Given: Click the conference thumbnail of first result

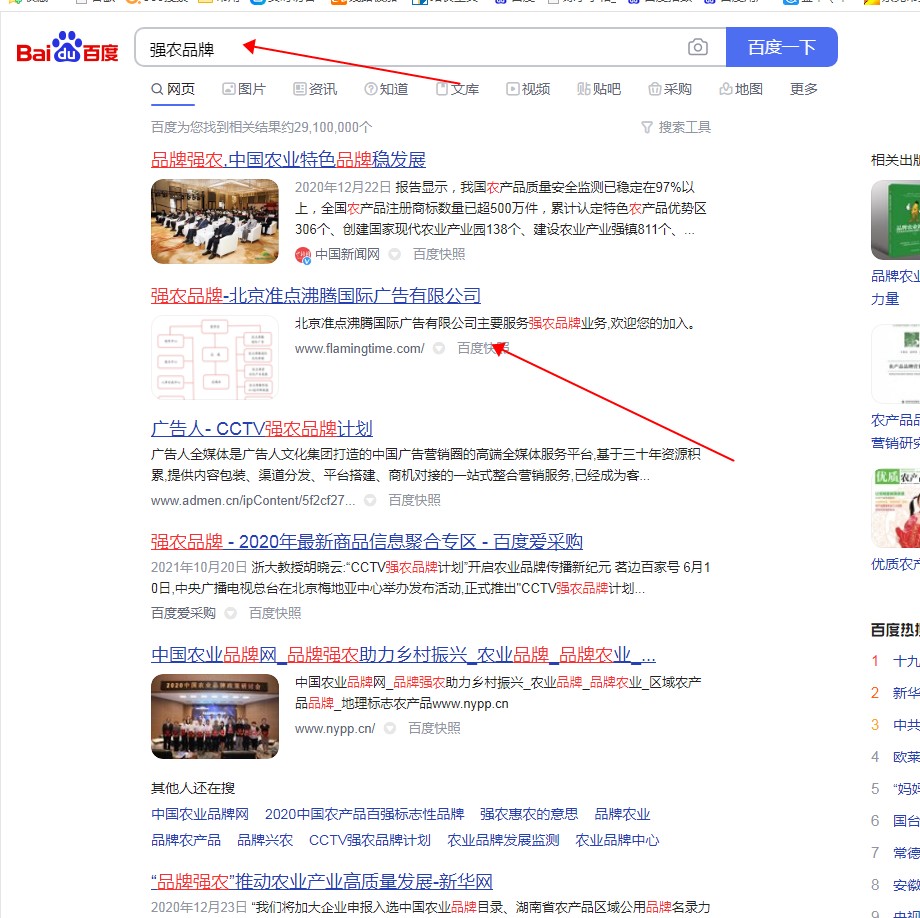Looking at the screenshot, I should coord(215,221).
